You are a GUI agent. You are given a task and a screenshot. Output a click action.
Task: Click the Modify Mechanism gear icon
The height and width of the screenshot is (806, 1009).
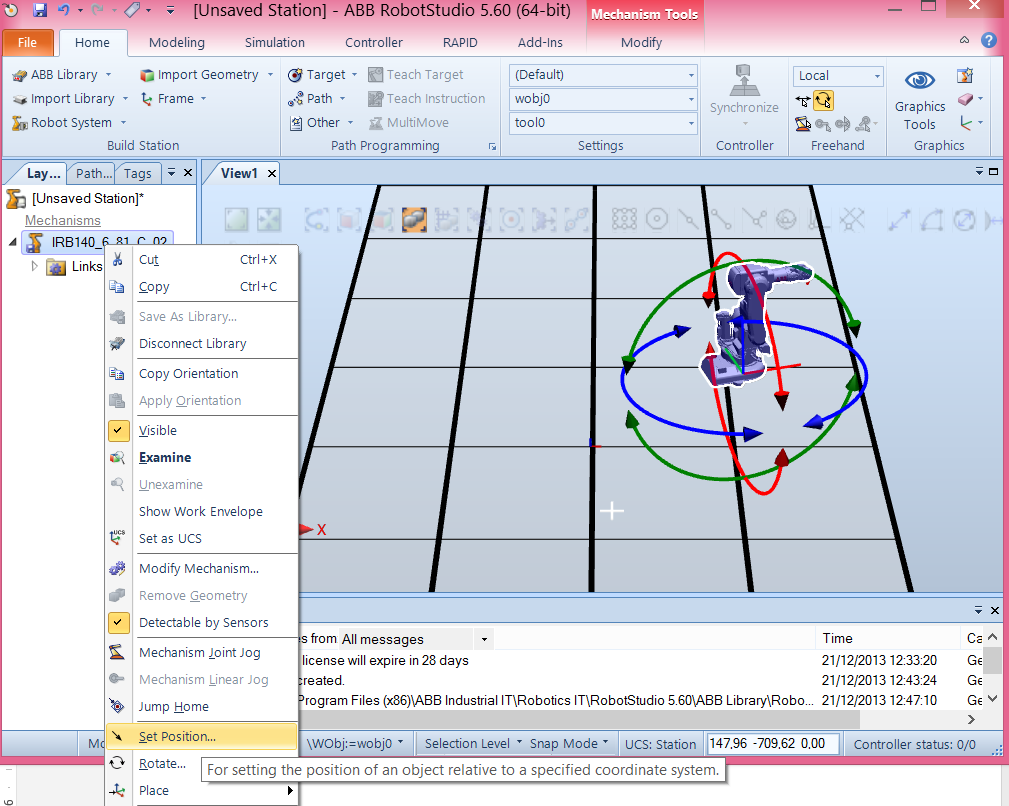(118, 568)
